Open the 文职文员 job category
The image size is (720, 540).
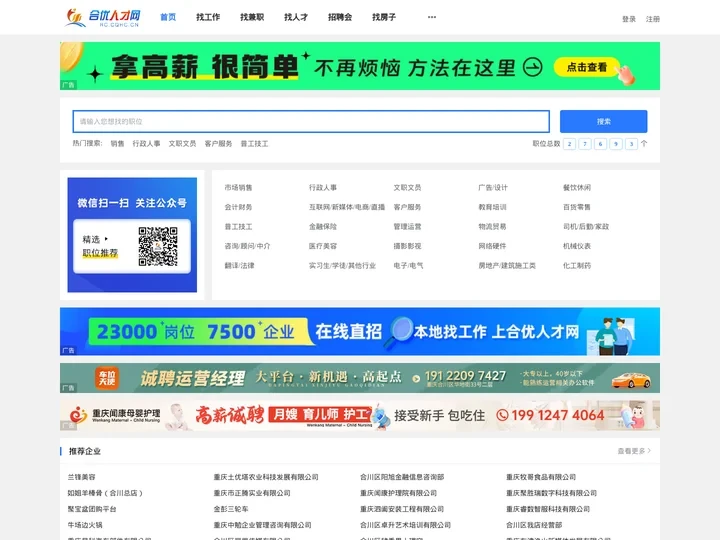tap(407, 187)
